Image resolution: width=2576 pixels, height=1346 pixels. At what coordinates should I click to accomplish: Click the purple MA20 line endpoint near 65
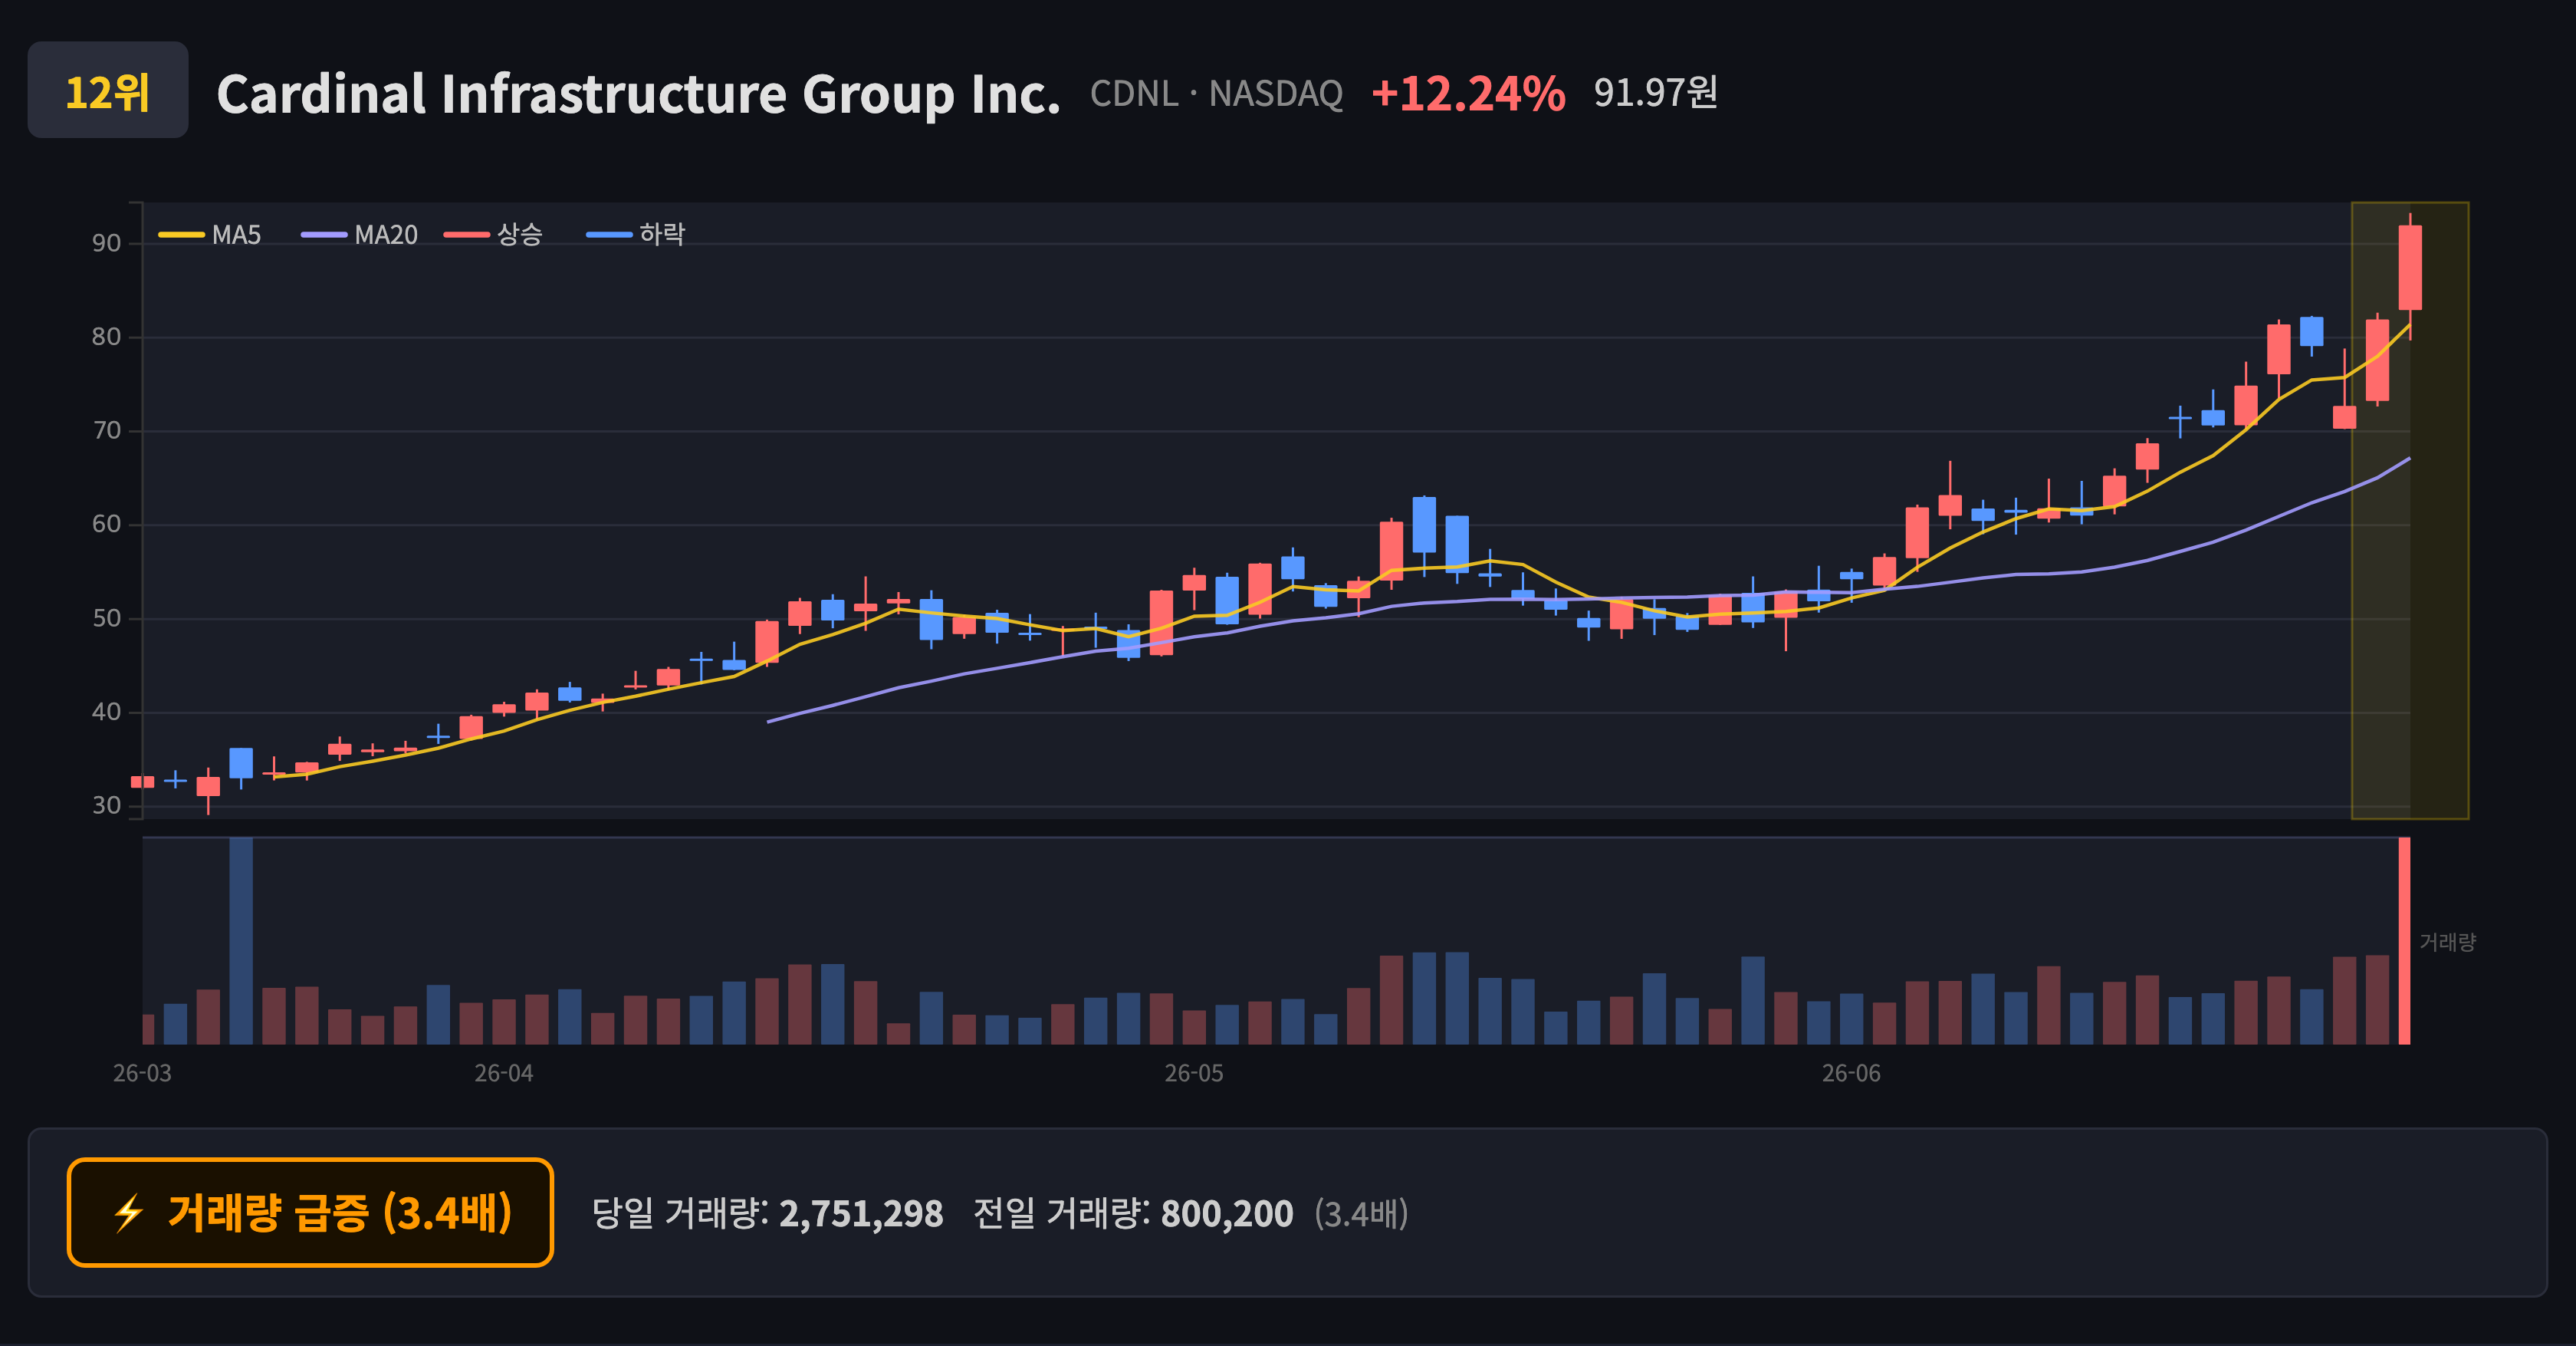(x=2408, y=459)
